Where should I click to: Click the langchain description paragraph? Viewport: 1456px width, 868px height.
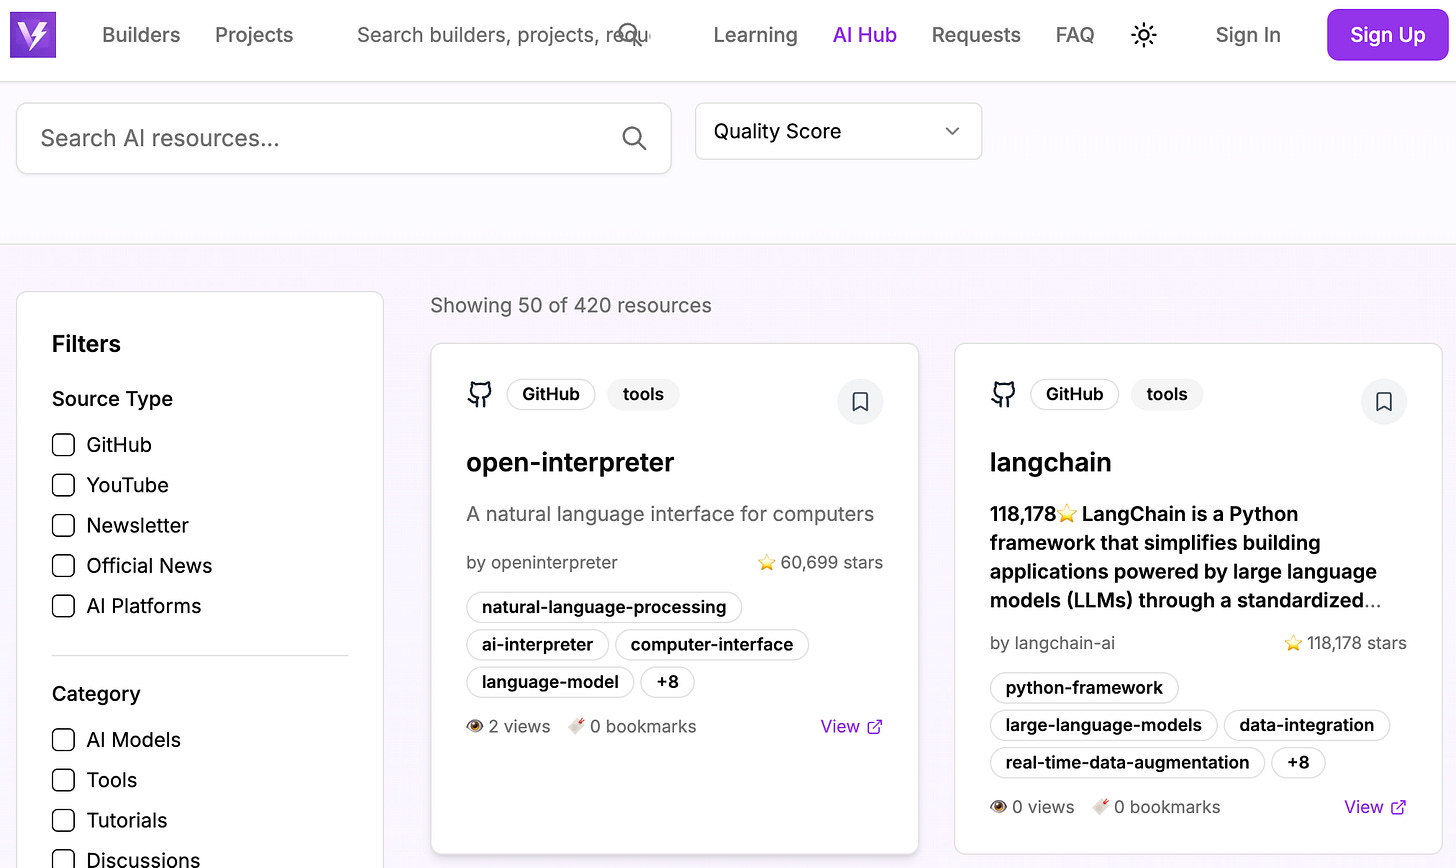coord(1185,557)
